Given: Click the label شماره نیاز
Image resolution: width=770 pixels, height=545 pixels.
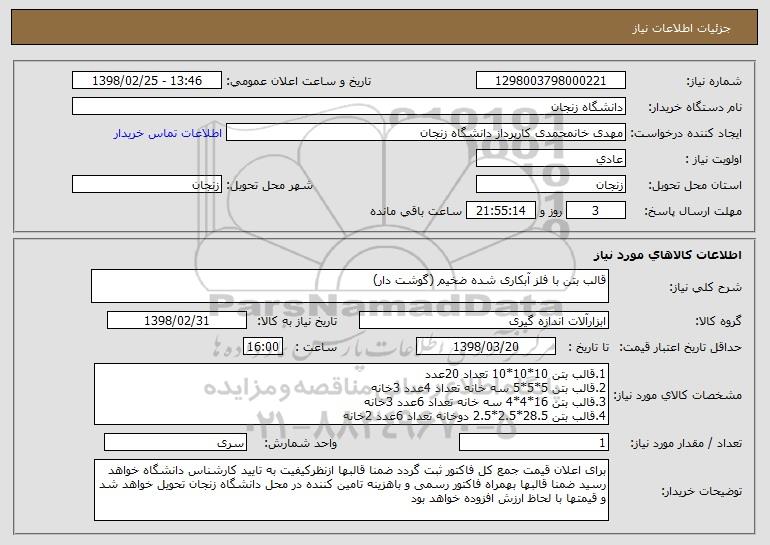Looking at the screenshot, I should 714,81.
